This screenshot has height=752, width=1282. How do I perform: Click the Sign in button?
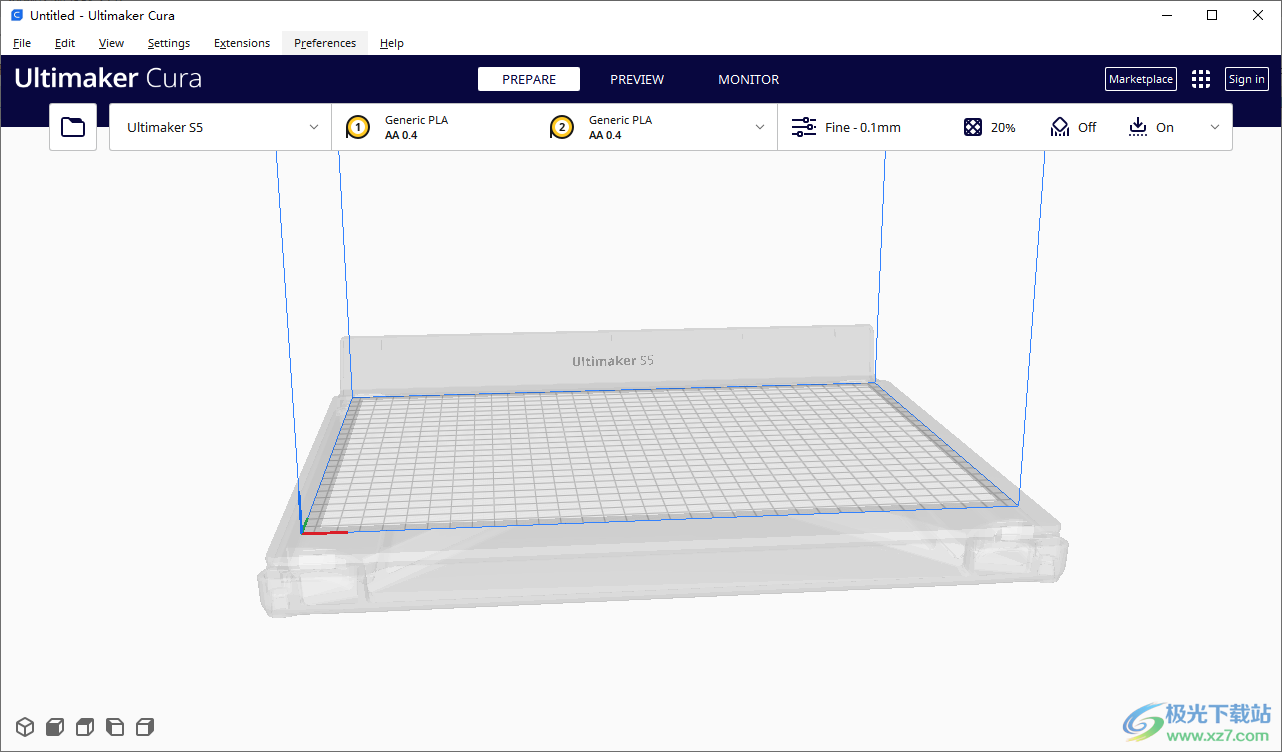1247,79
